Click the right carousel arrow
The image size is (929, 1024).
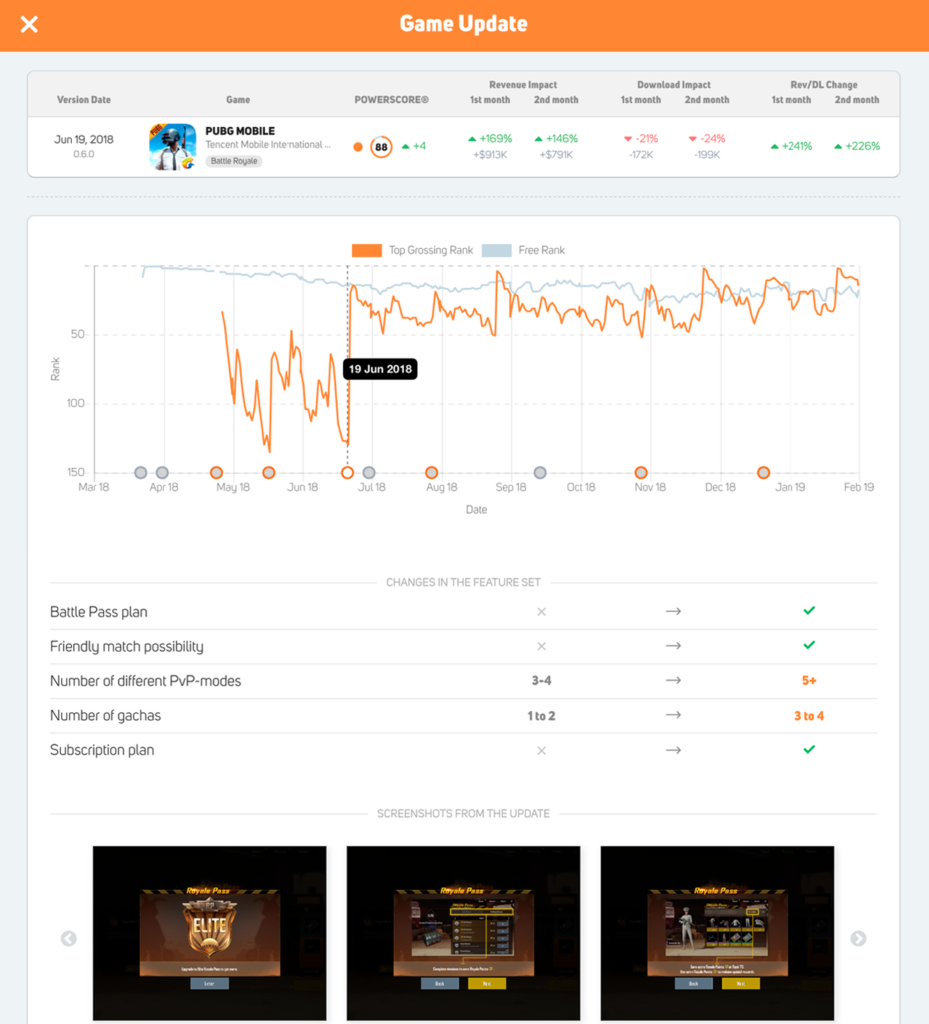[858, 938]
